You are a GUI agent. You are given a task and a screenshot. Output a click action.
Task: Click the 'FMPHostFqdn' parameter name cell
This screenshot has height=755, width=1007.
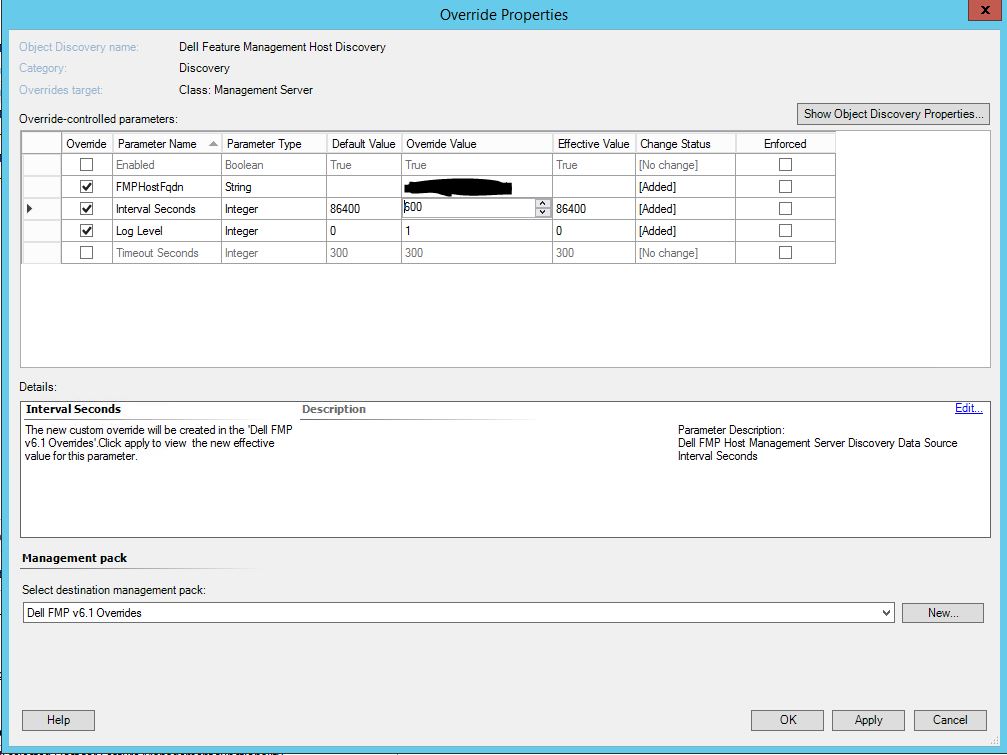pos(167,187)
